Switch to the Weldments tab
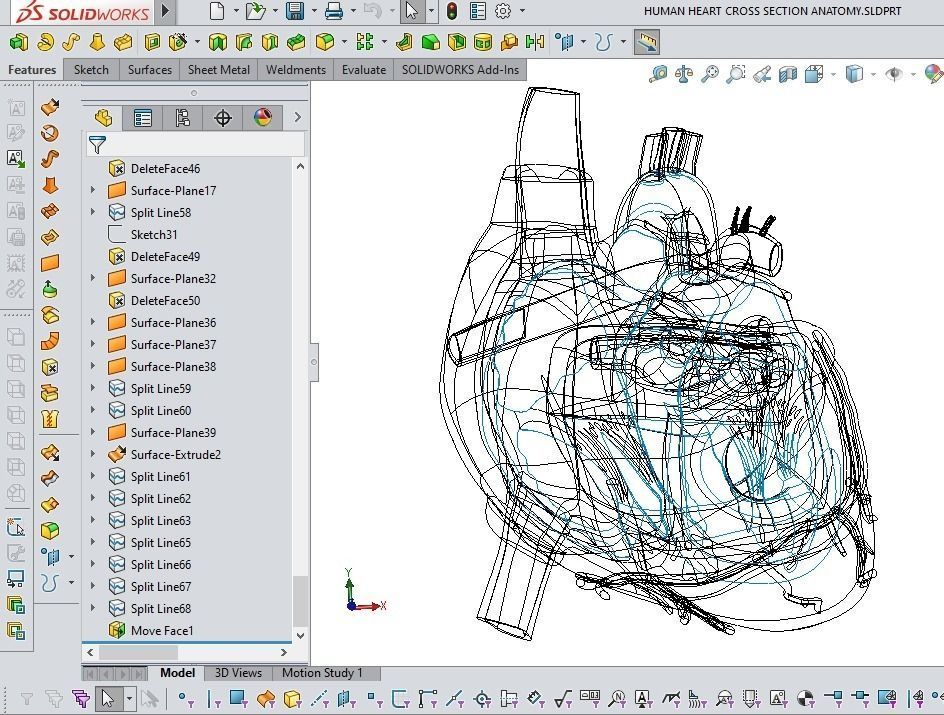 coord(296,70)
